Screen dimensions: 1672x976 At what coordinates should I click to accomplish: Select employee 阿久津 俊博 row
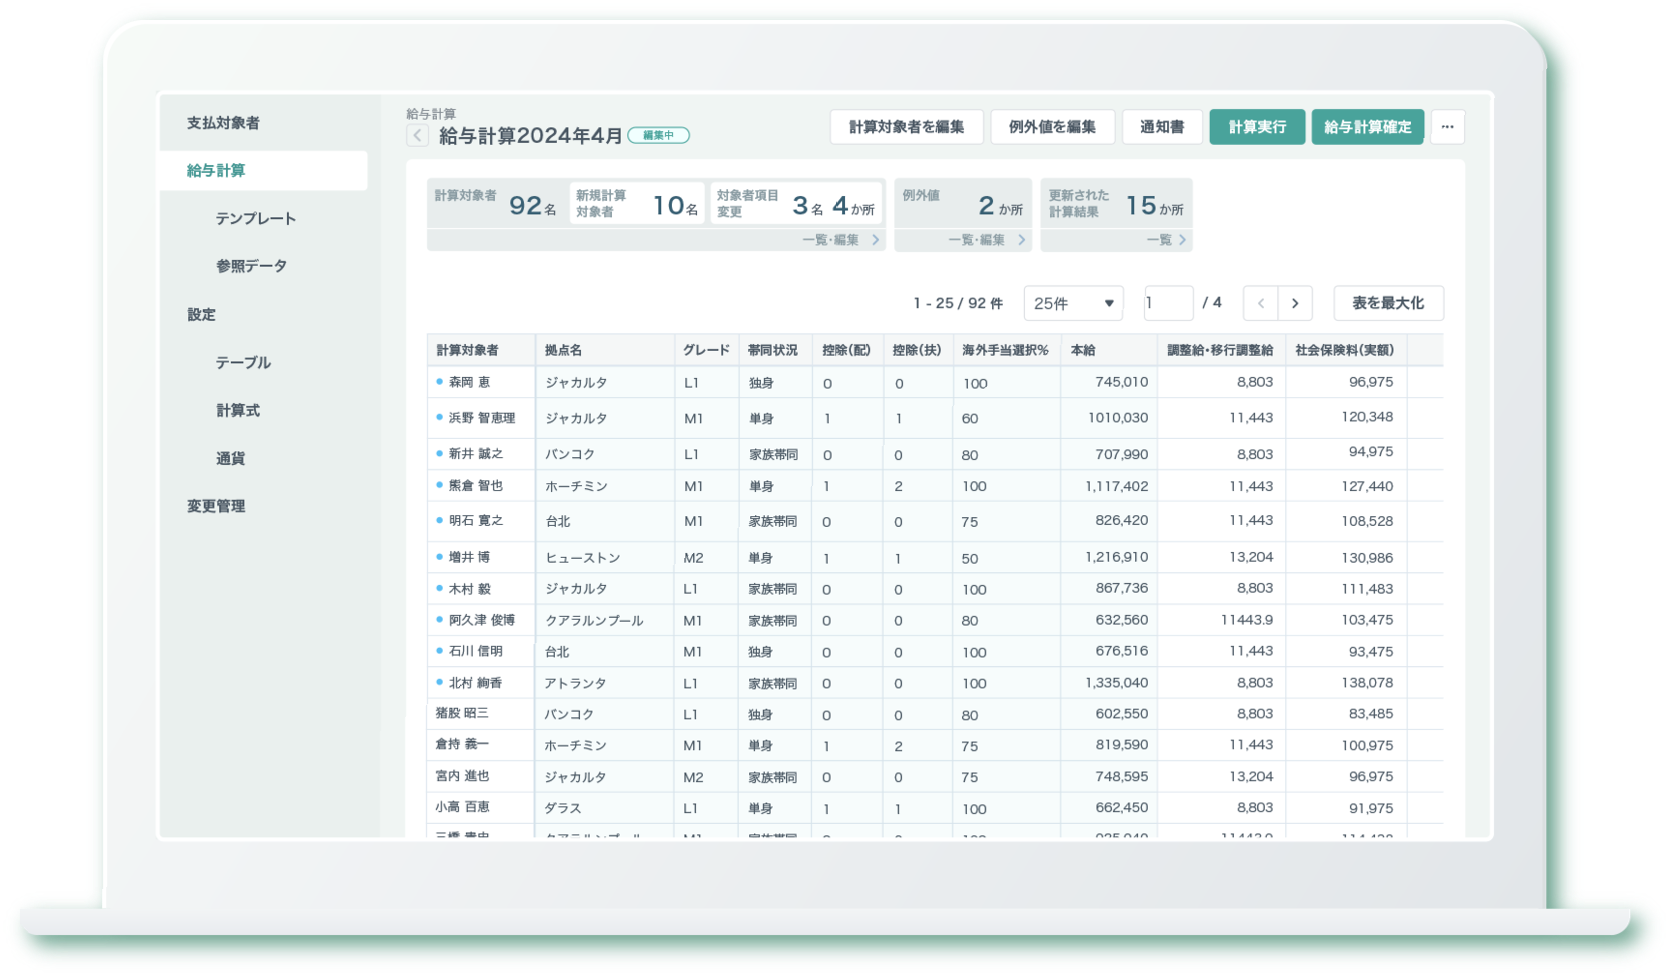tap(935, 620)
